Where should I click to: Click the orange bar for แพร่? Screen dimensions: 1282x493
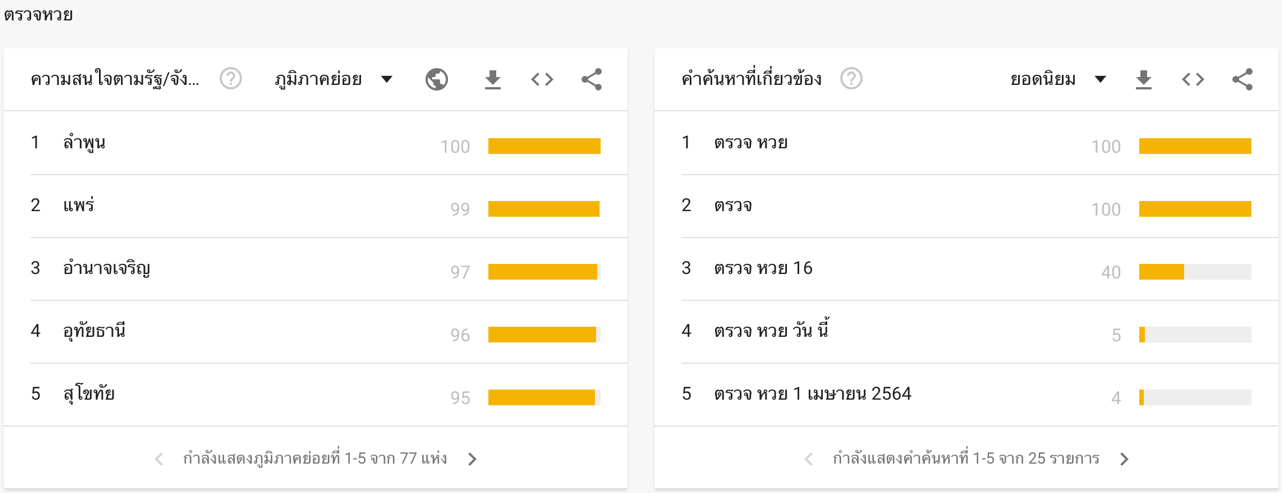coord(544,209)
